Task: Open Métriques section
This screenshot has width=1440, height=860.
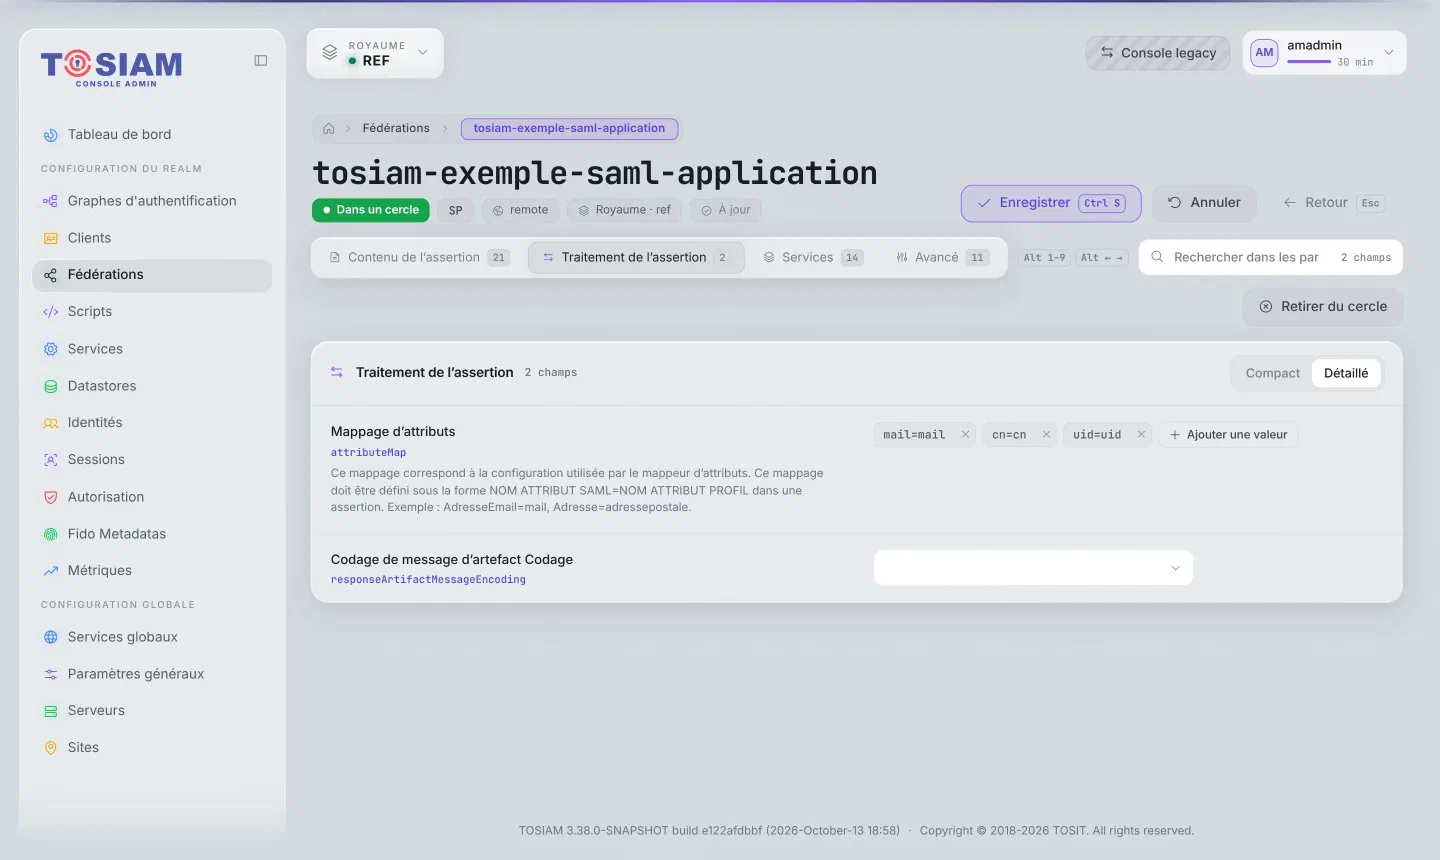Action: coord(152,571)
